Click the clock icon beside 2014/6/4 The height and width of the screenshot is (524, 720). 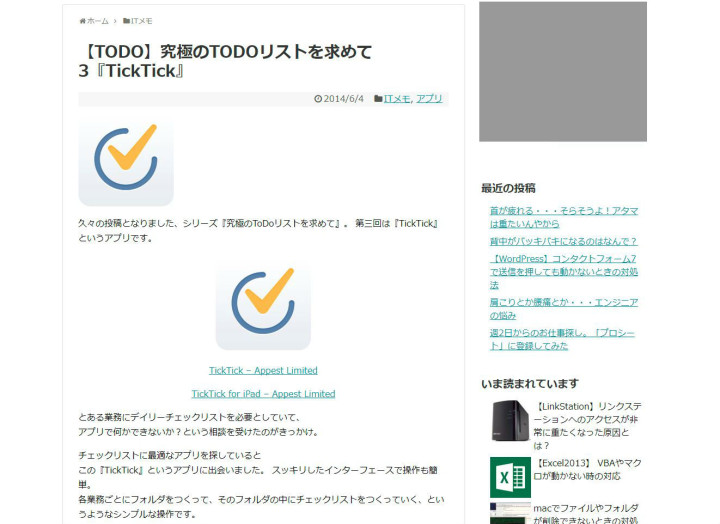click(318, 99)
